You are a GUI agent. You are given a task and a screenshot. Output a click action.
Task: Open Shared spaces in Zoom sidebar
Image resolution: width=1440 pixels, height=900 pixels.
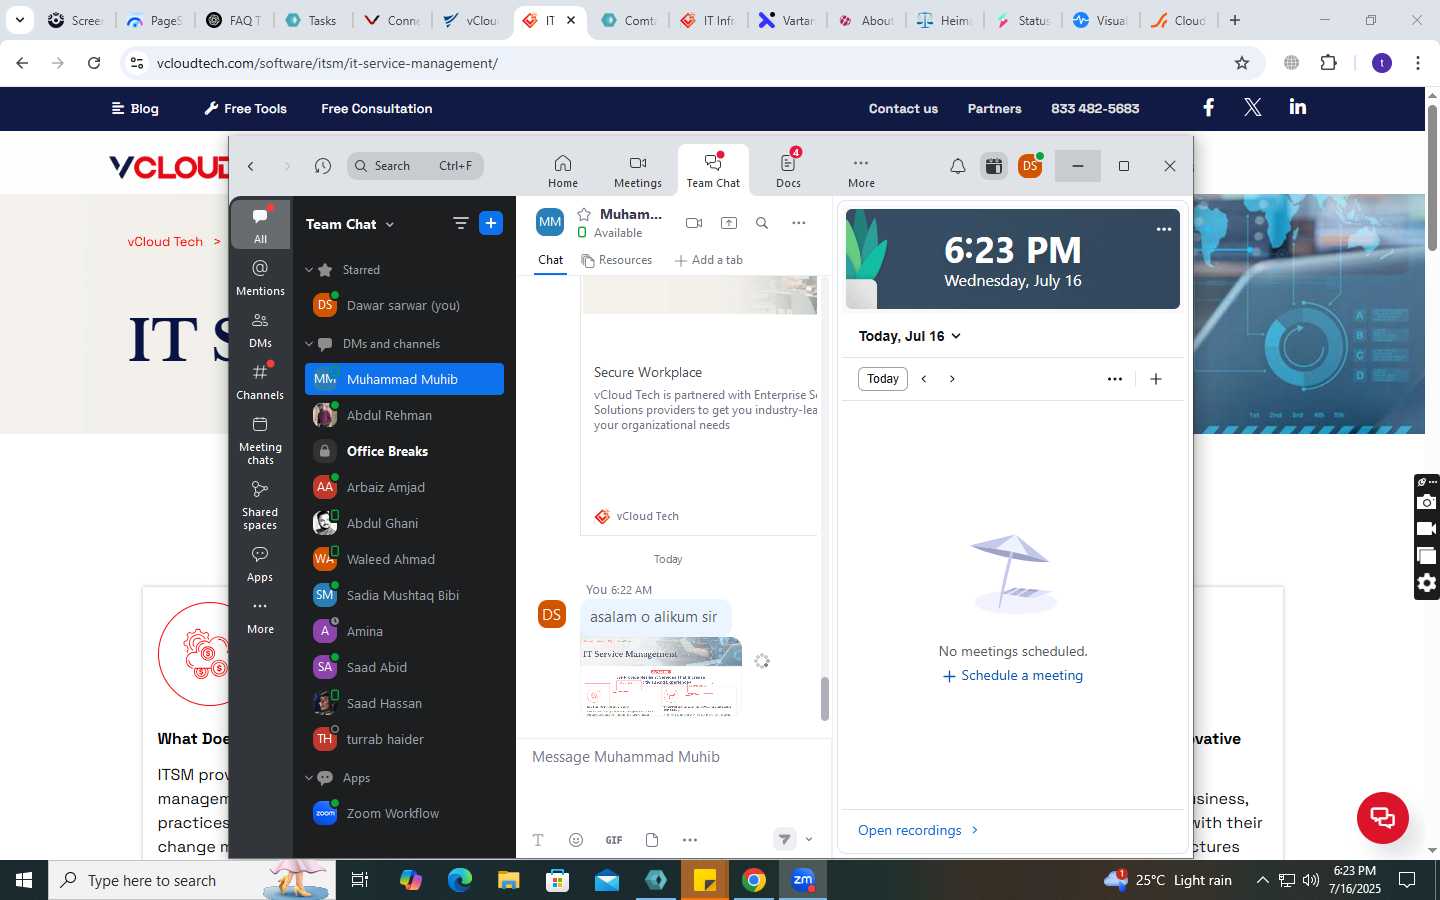(x=260, y=505)
